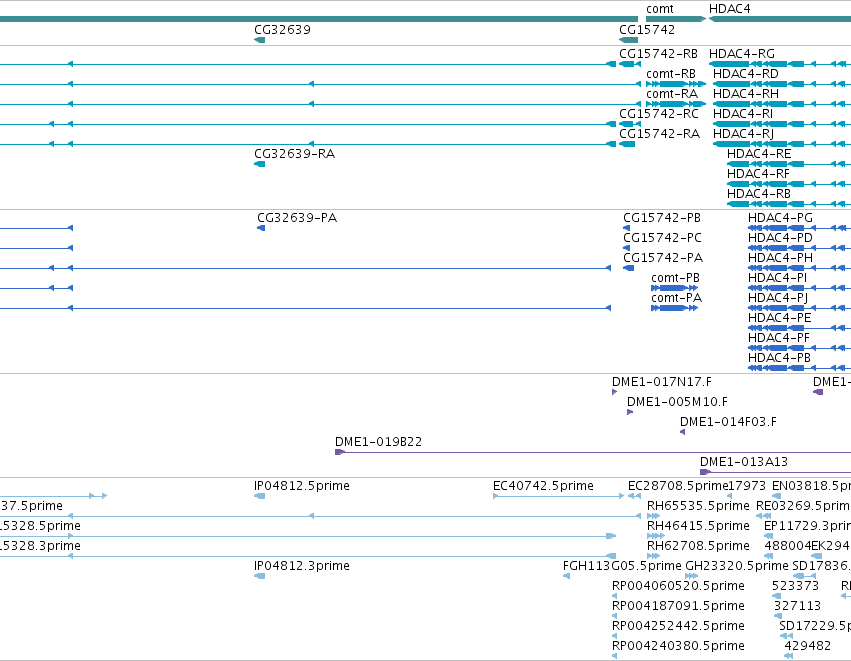Select the 429482 EST label

pyautogui.click(x=808, y=647)
